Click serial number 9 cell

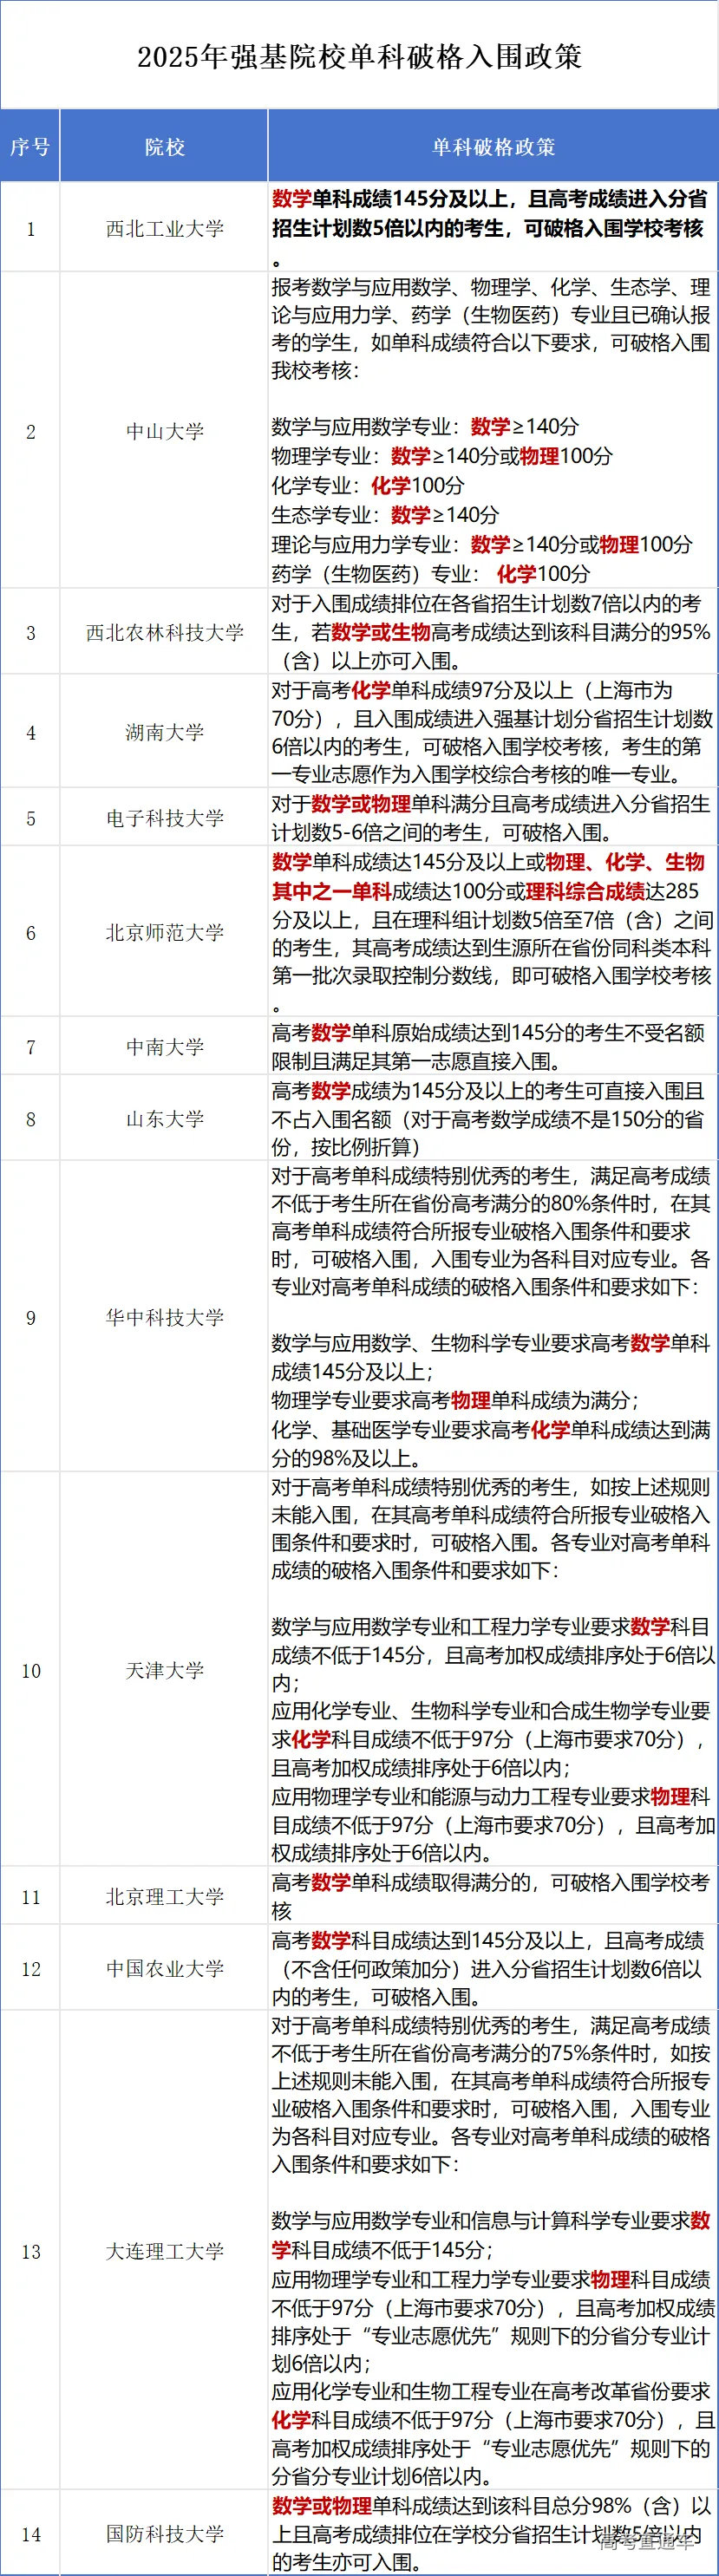30,1317
